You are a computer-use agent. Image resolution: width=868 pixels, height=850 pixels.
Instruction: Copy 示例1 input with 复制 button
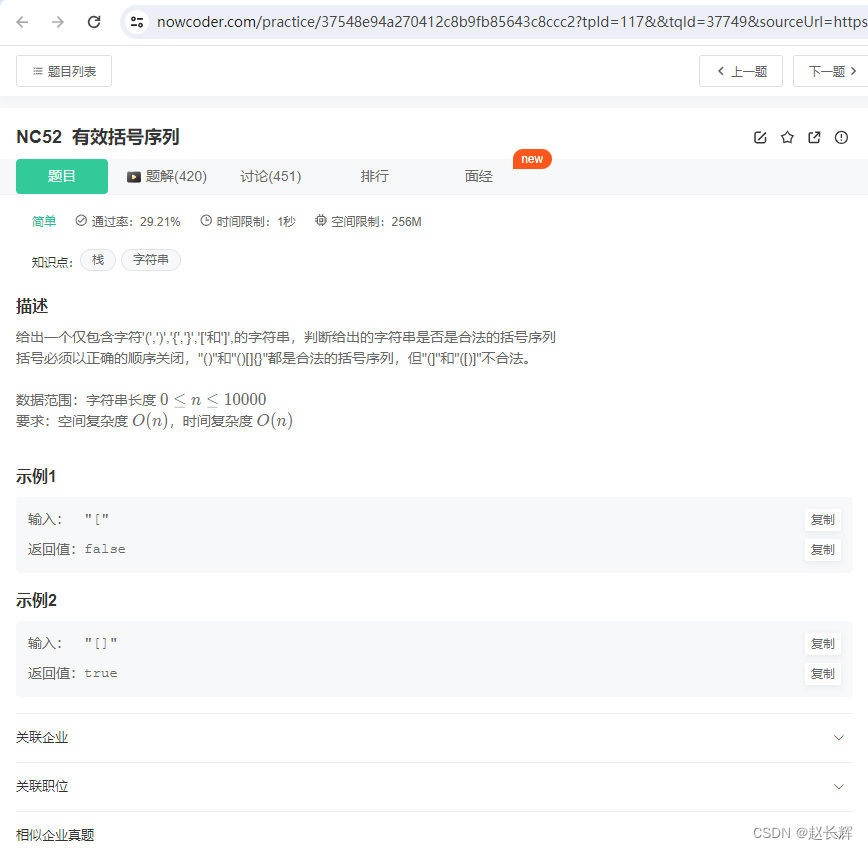822,519
